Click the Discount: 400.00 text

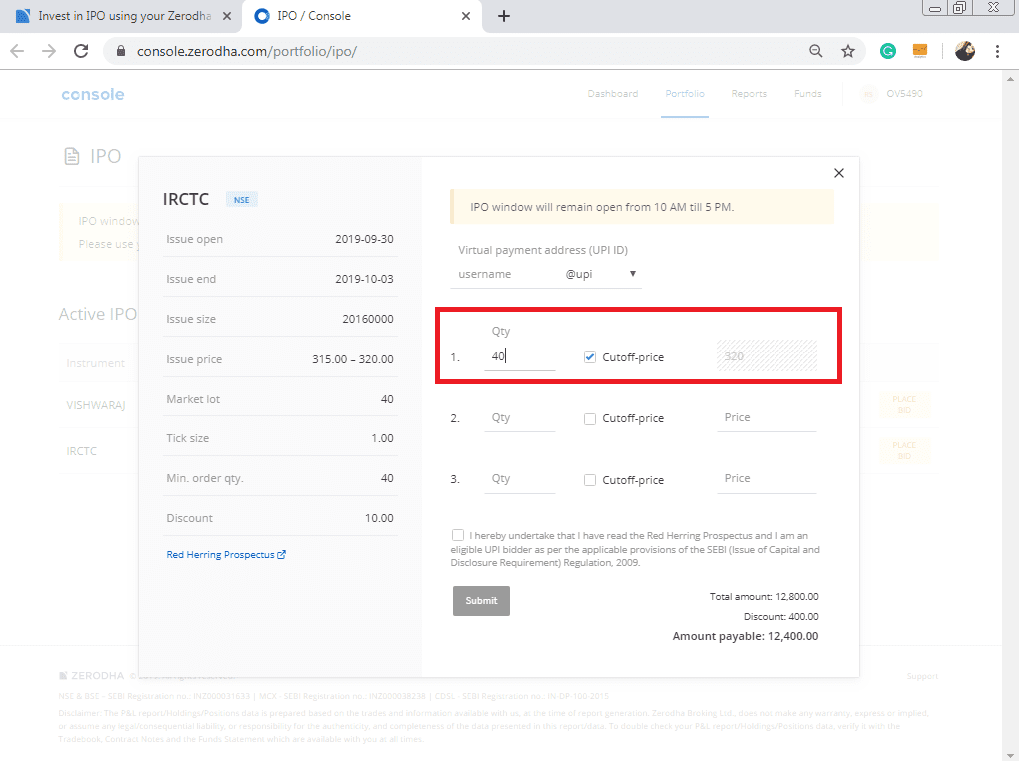pyautogui.click(x=781, y=616)
